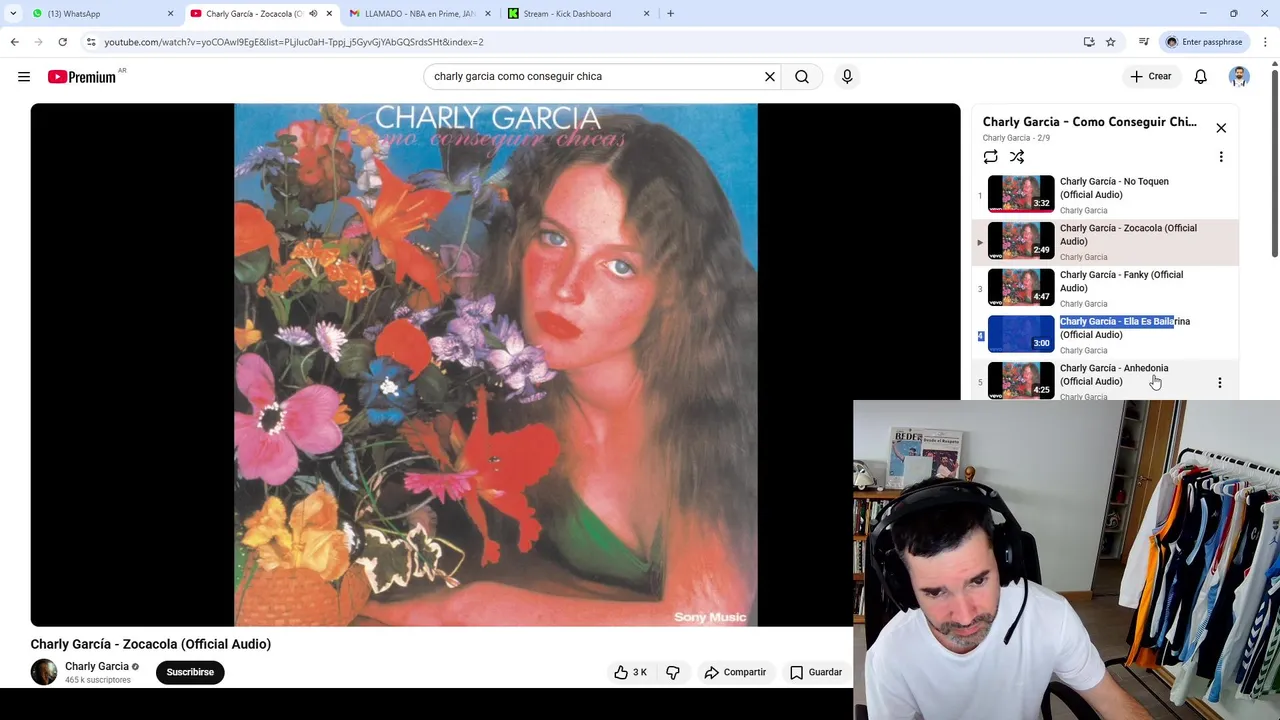Open browser three-dot menu

pos(1265,42)
